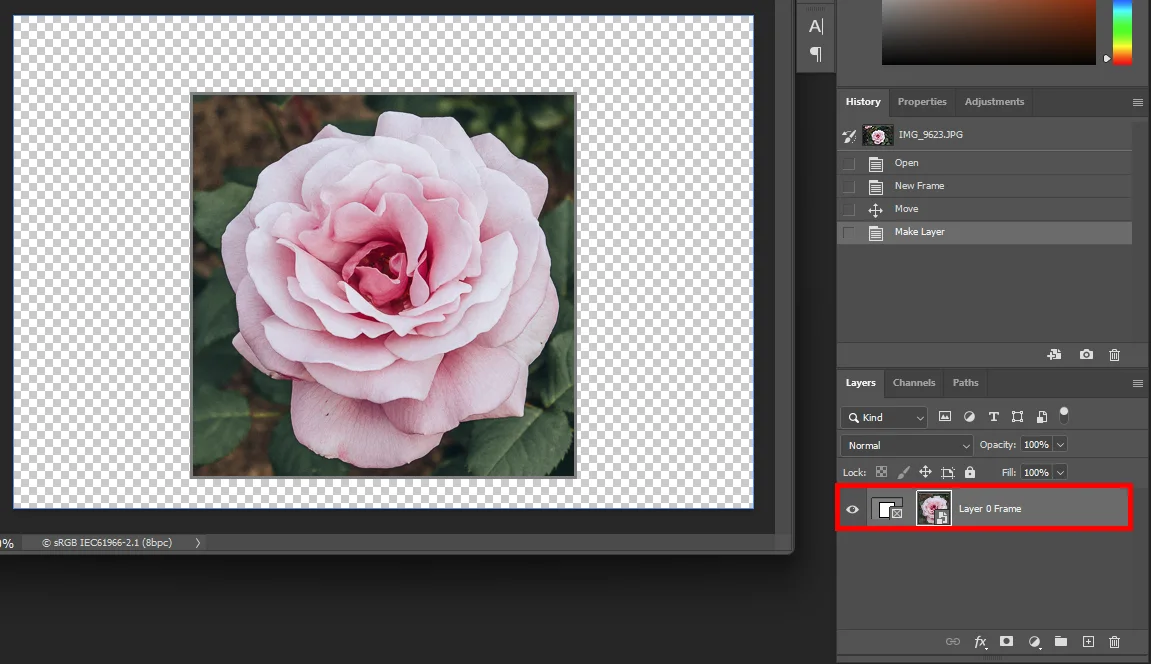The image size is (1151, 664).
Task: Pick a color in the color field
Action: tap(989, 32)
